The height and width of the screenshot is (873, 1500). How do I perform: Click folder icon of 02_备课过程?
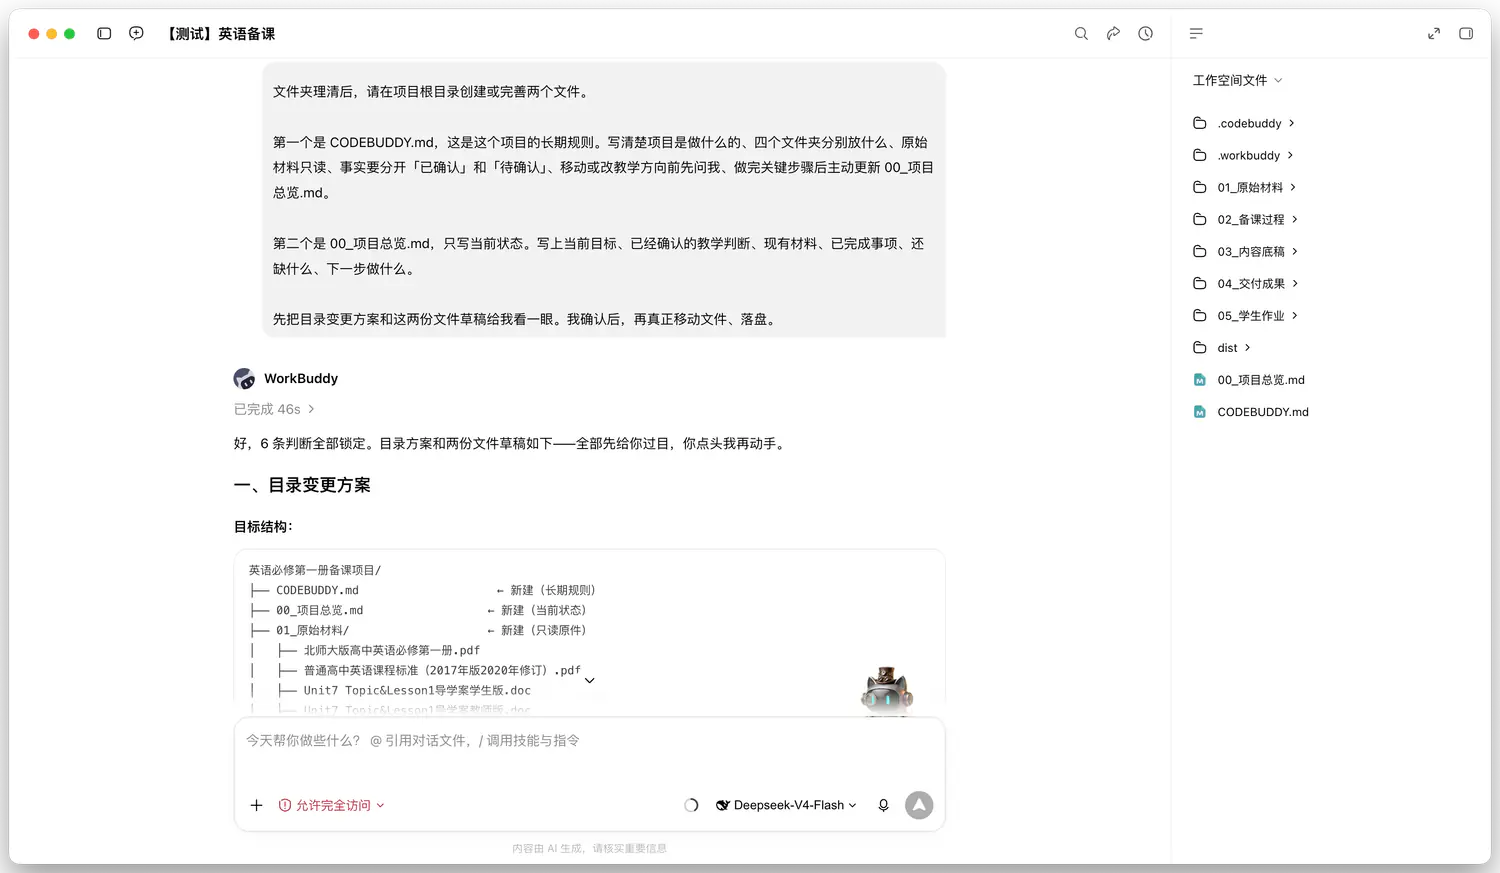click(x=1200, y=219)
